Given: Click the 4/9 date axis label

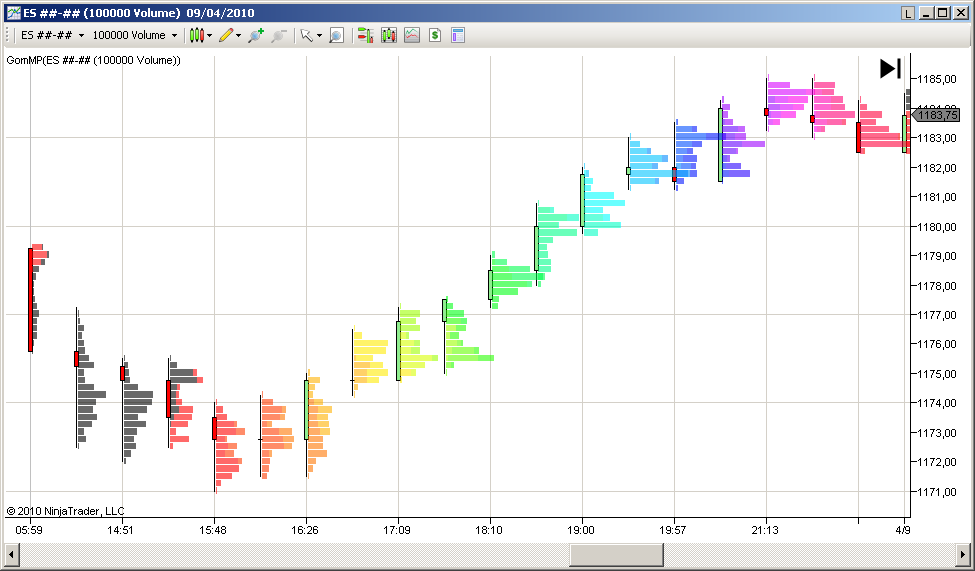Looking at the screenshot, I should [903, 530].
